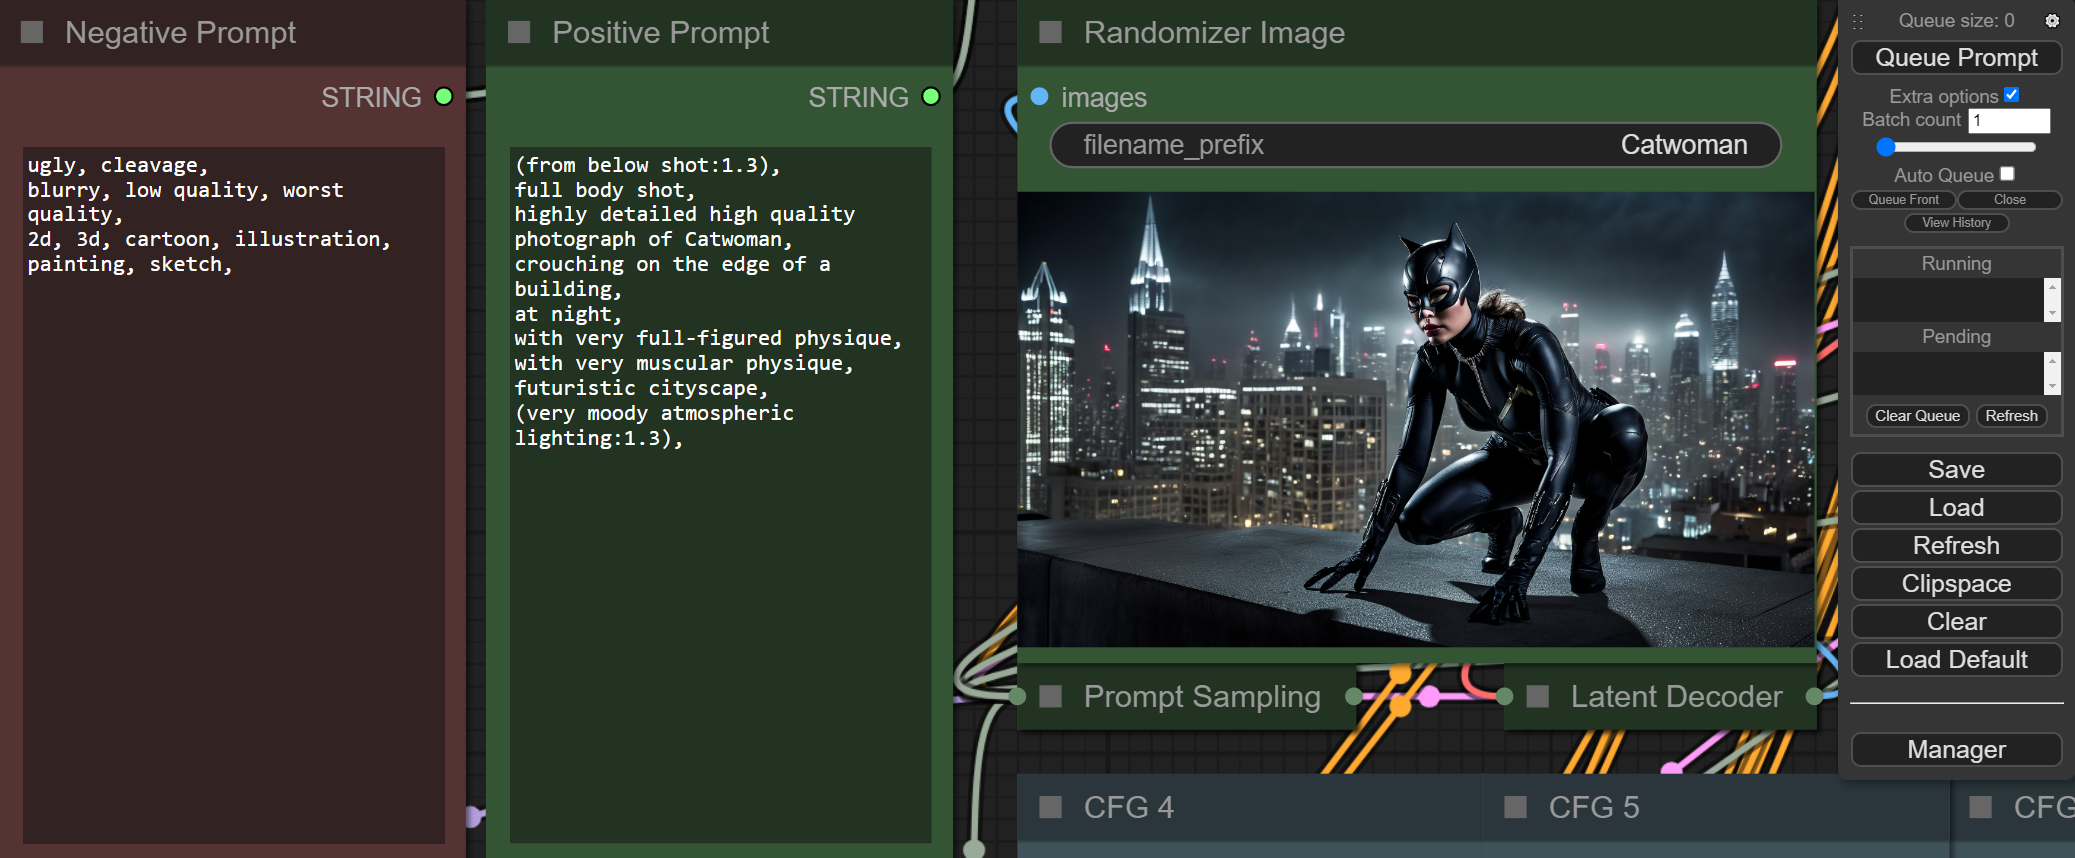This screenshot has width=2075, height=858.
Task: Expand the Latent Decoder node using its square
Action: coord(1538,697)
